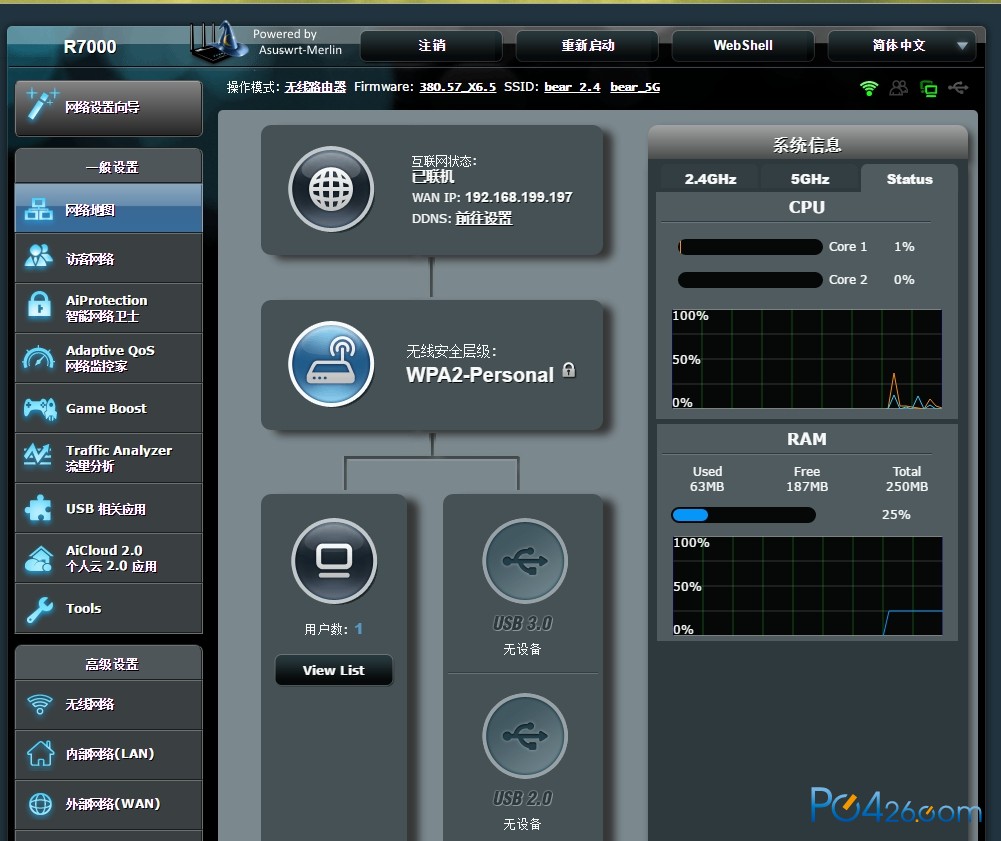Click the padlock next to WPA2-Personal
The width and height of the screenshot is (1001, 841).
click(x=569, y=370)
